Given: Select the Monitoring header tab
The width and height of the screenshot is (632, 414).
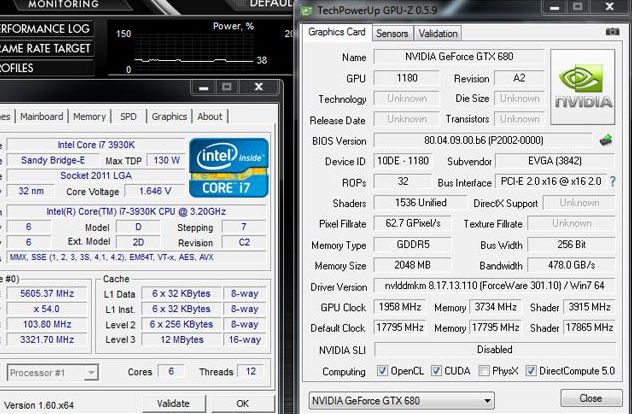Looking at the screenshot, I should tap(62, 4).
